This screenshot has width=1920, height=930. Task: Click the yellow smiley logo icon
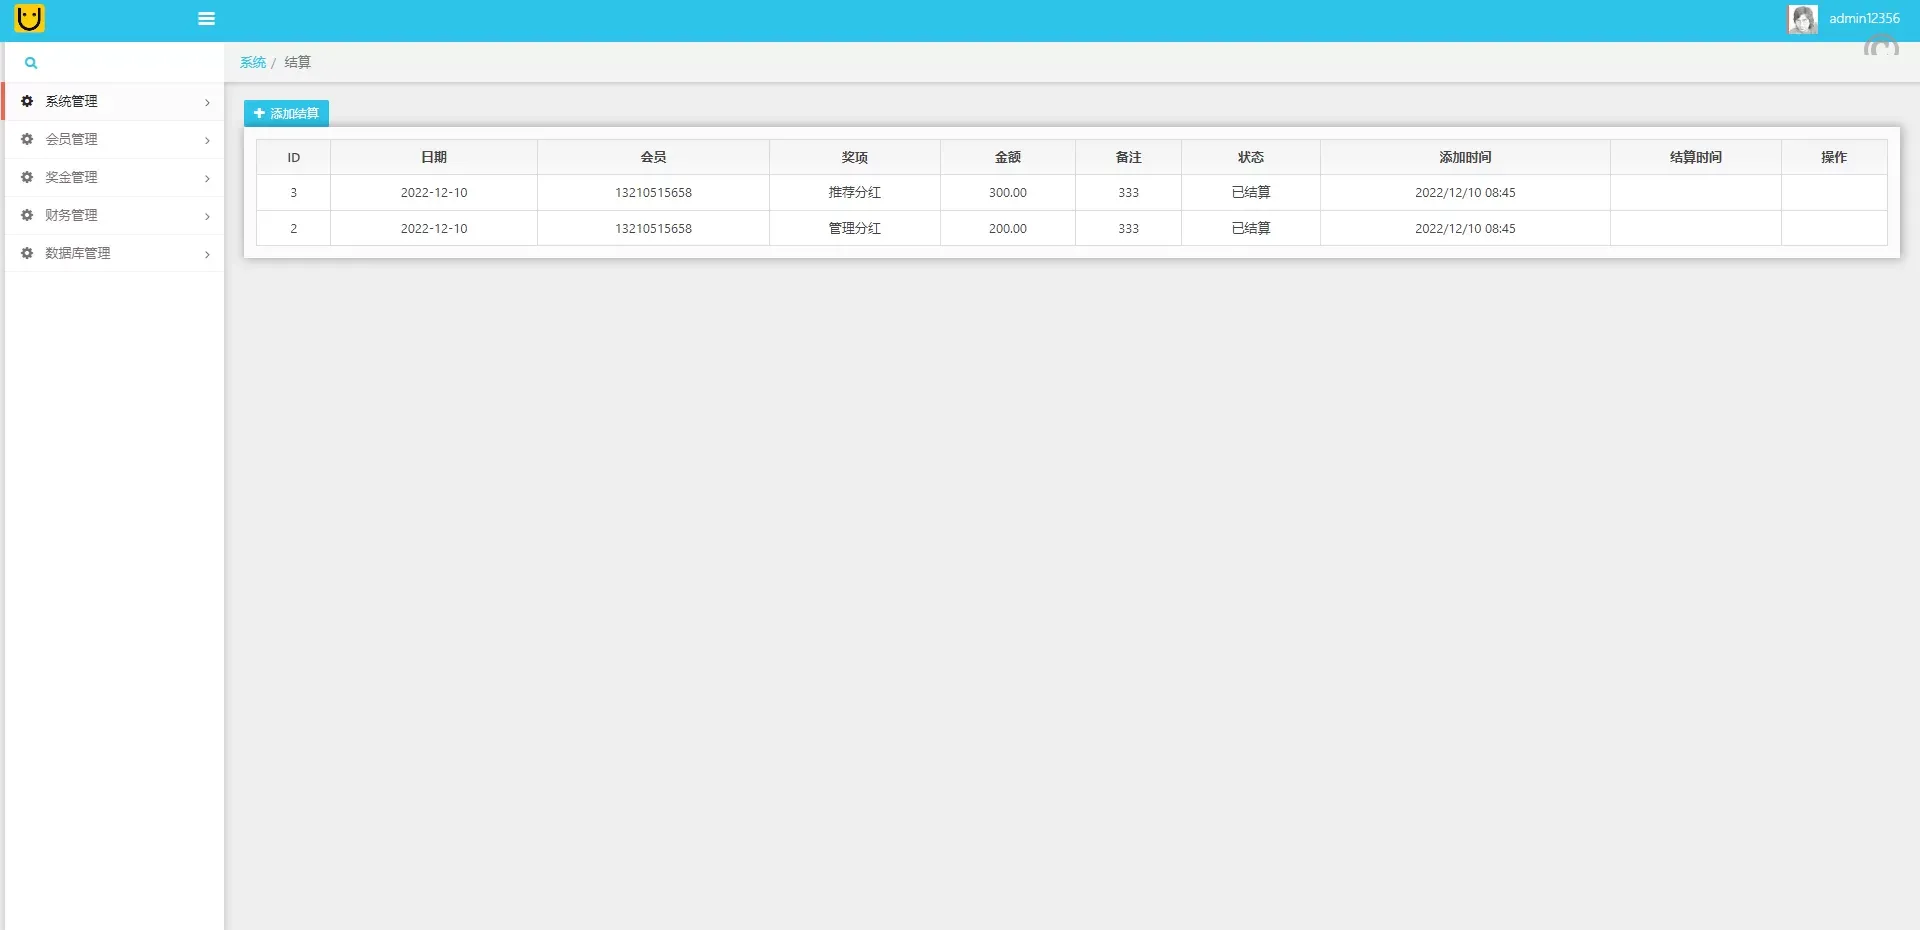pyautogui.click(x=30, y=18)
